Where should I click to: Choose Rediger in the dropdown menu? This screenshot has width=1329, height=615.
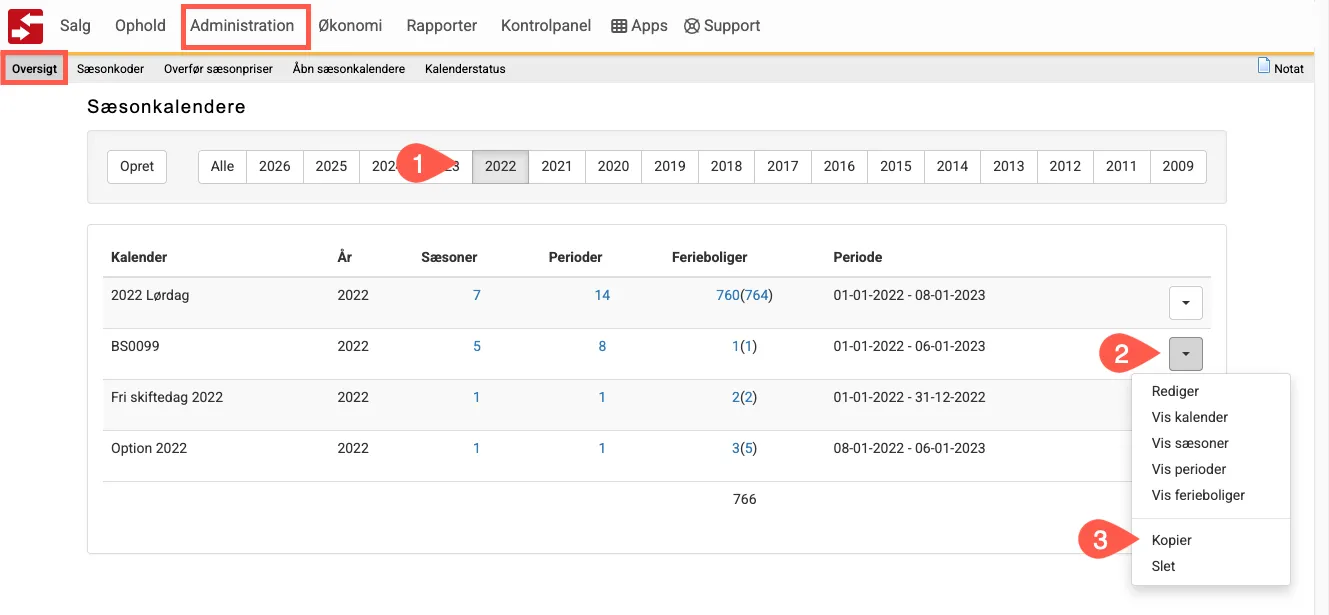[x=1175, y=391]
